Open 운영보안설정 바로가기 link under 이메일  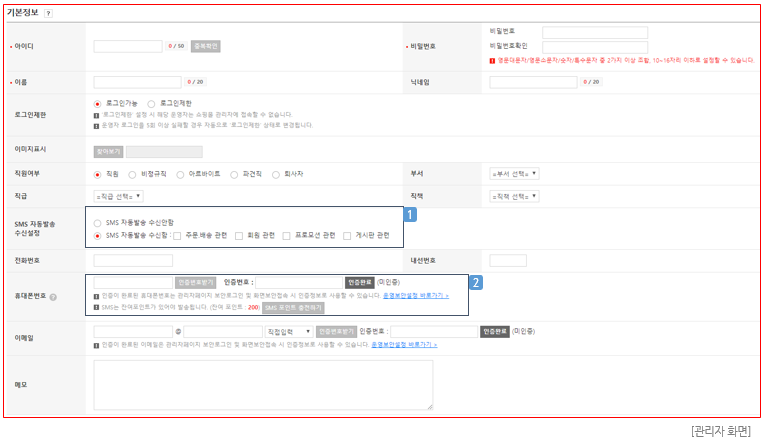point(404,345)
